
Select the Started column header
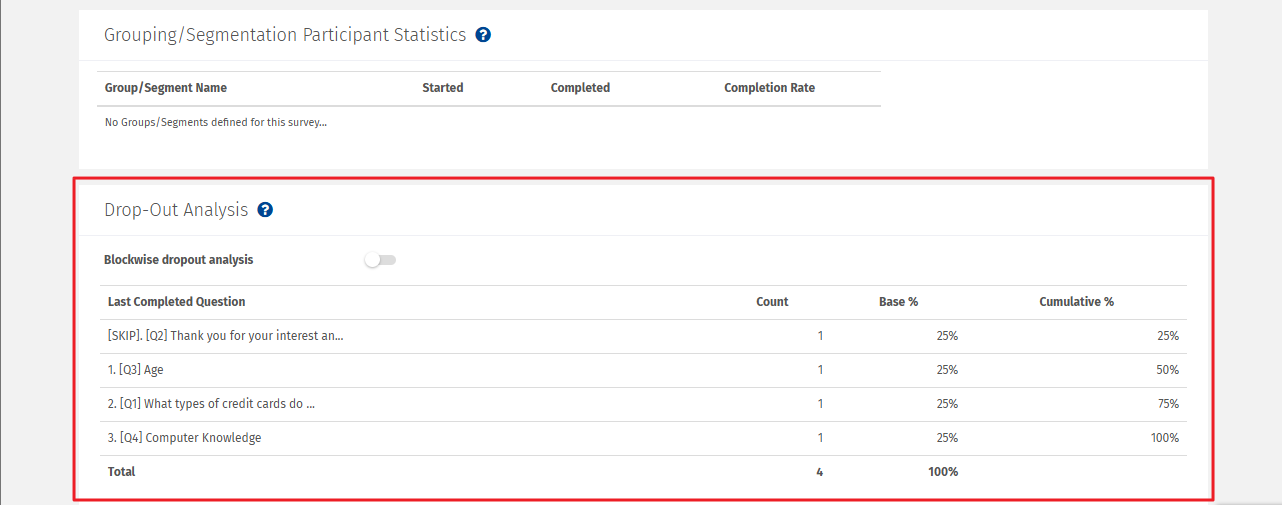[x=442, y=88]
